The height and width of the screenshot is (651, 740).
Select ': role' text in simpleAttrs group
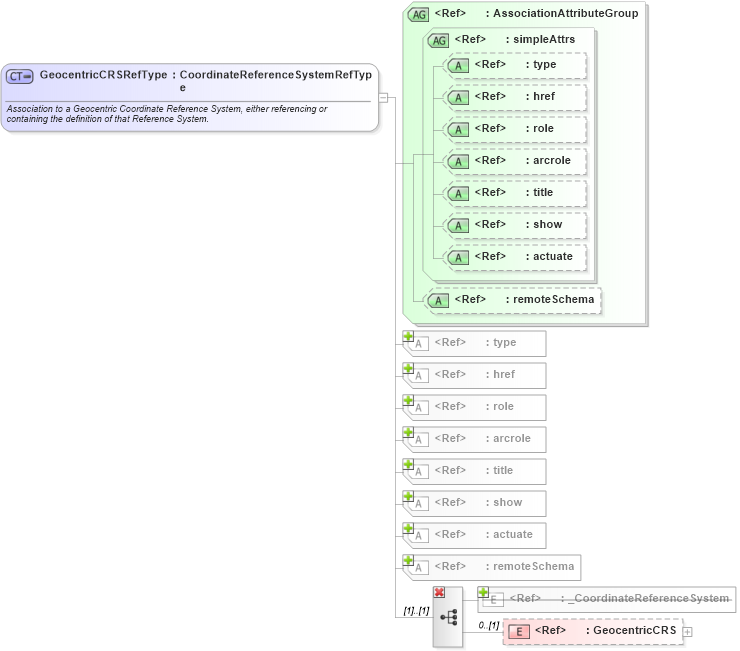[540, 128]
